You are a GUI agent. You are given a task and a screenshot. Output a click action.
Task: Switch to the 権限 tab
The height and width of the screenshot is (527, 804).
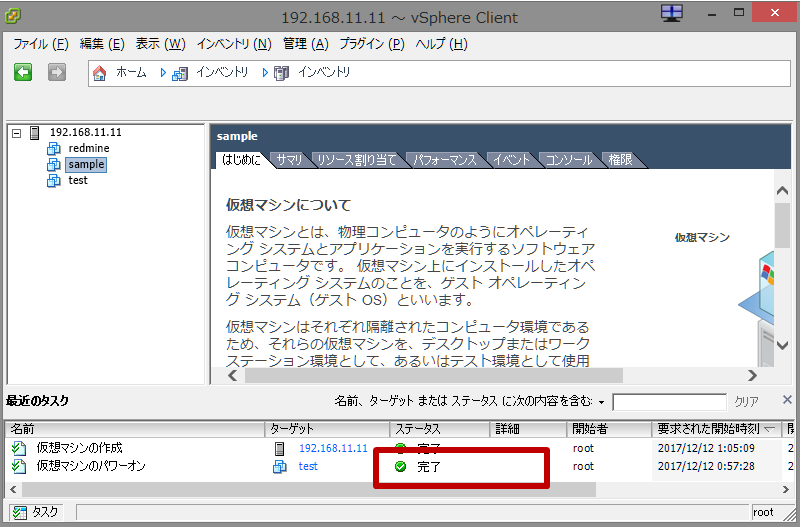[620, 160]
